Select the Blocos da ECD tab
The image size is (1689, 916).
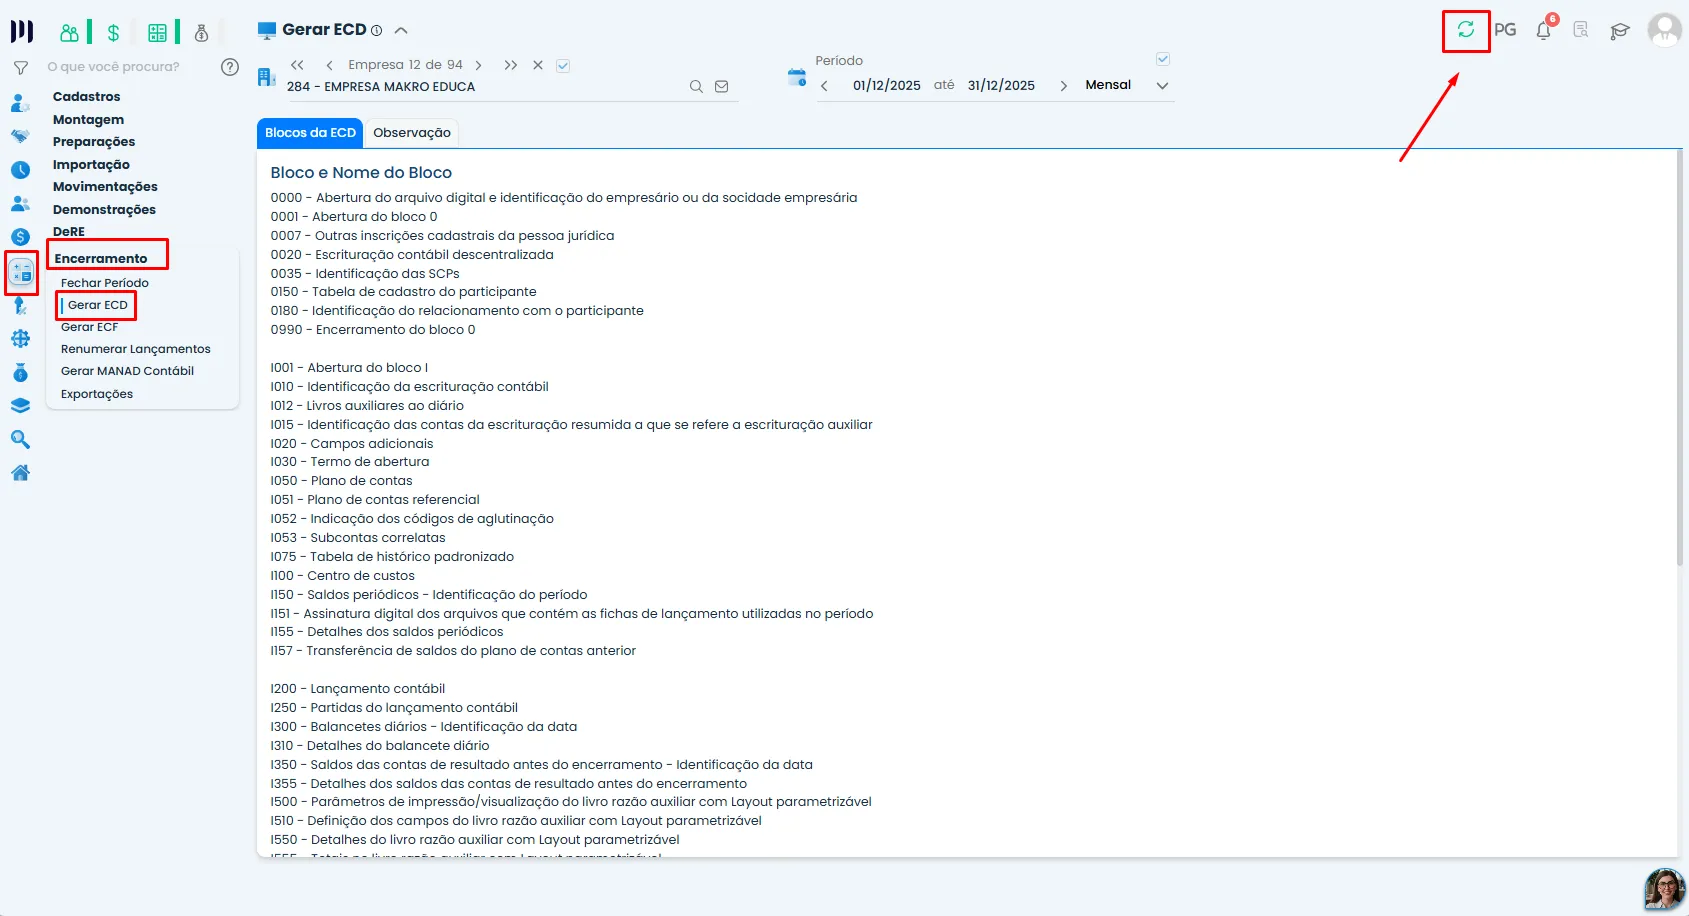point(310,133)
